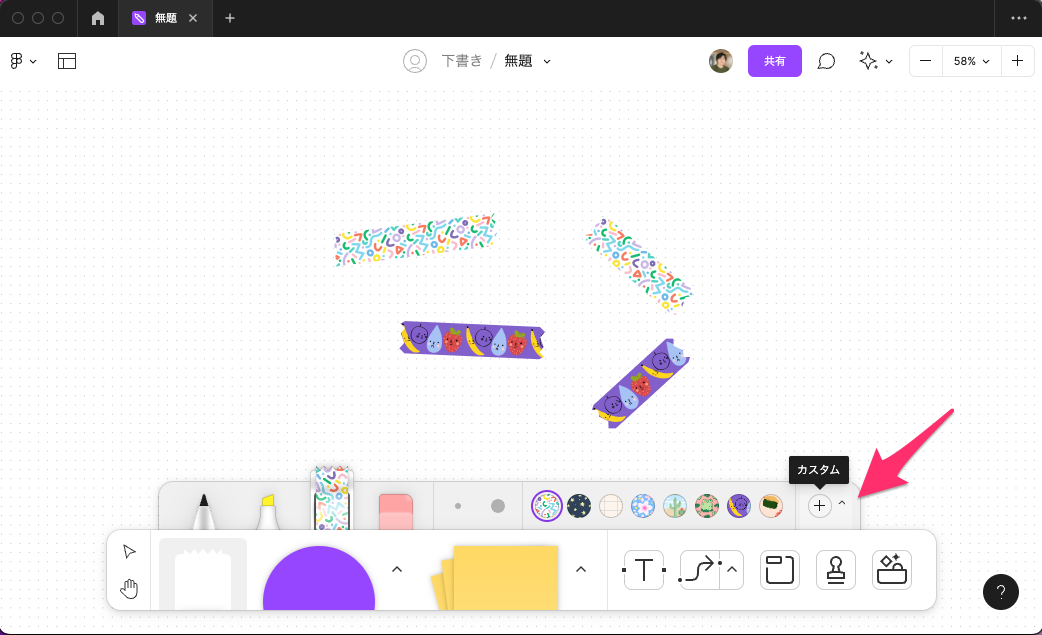Select the Text tool

click(x=644, y=569)
